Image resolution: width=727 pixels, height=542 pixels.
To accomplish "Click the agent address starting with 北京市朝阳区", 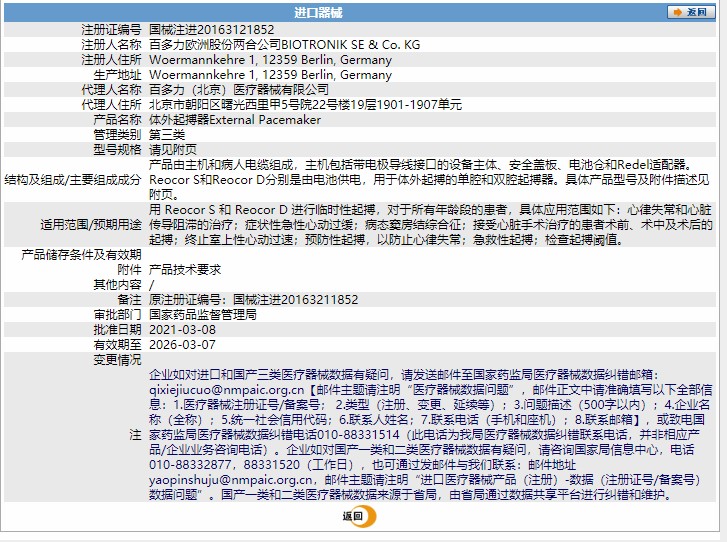I will [305, 105].
